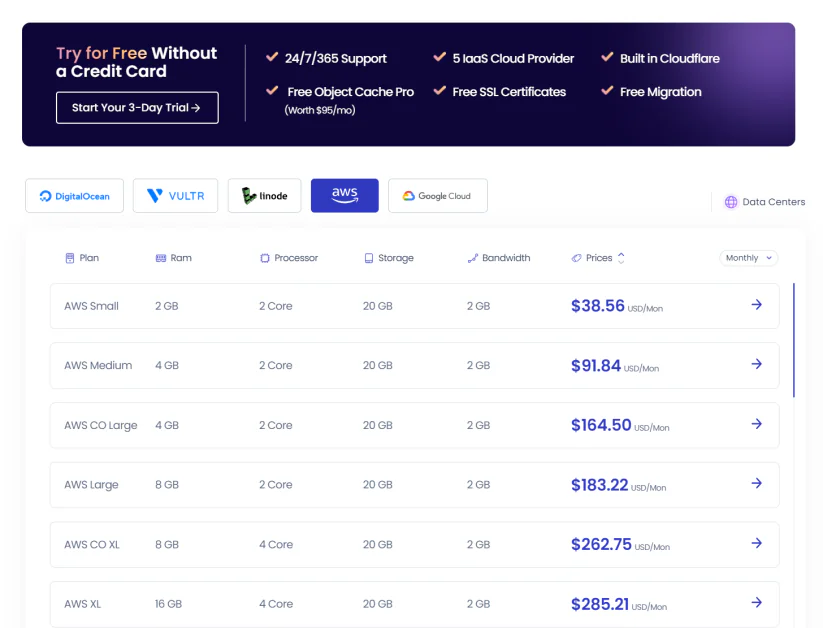Switch to the DigitalOcean provider tab

74,196
